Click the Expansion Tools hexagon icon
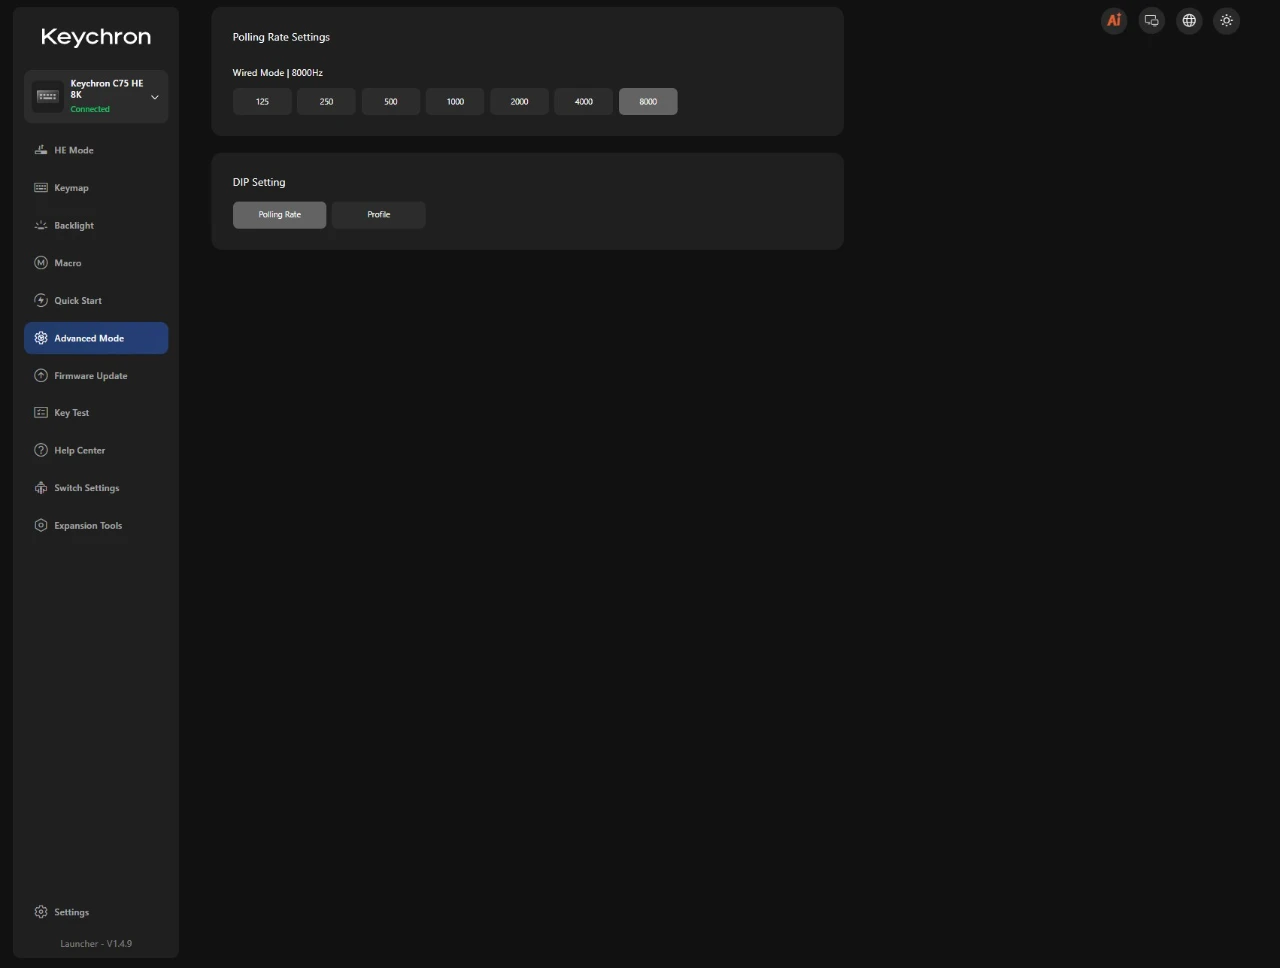This screenshot has width=1280, height=968. (41, 525)
